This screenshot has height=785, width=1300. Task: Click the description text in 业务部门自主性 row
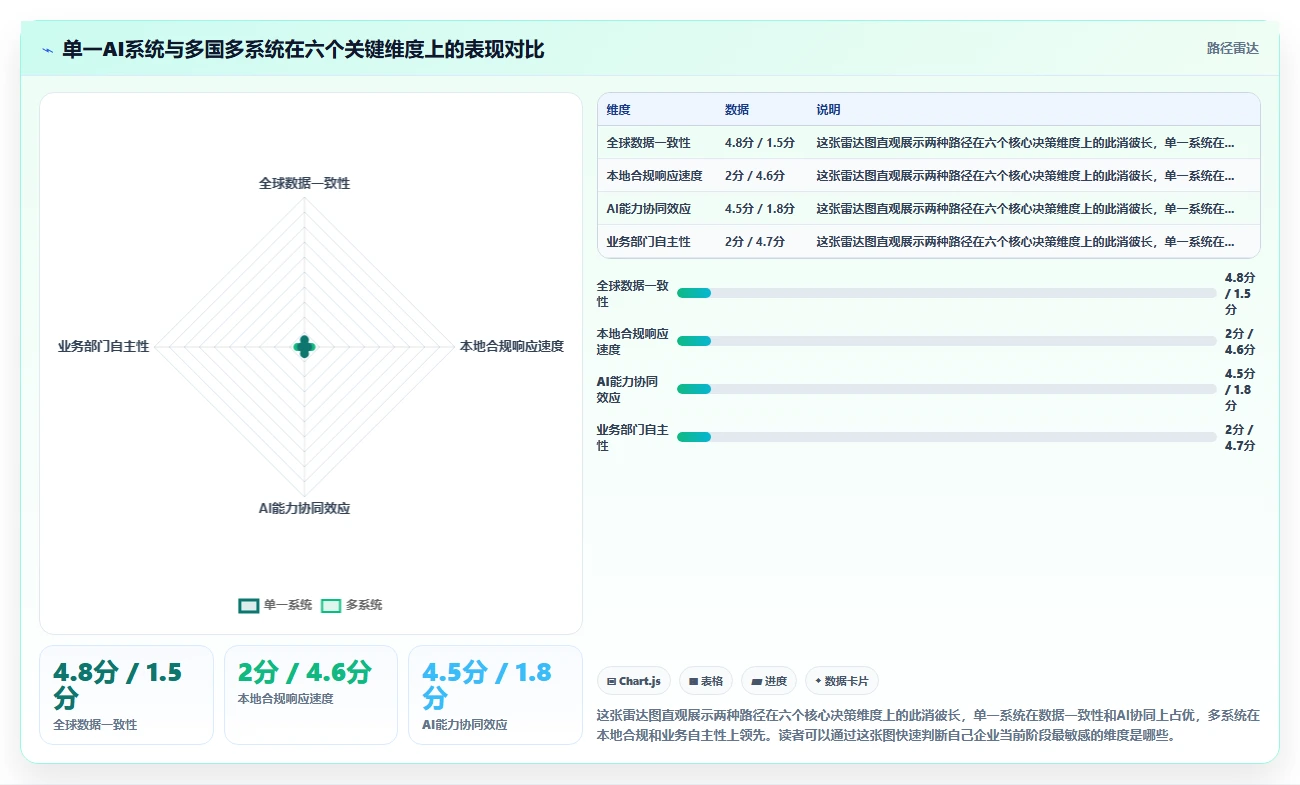coord(1025,242)
